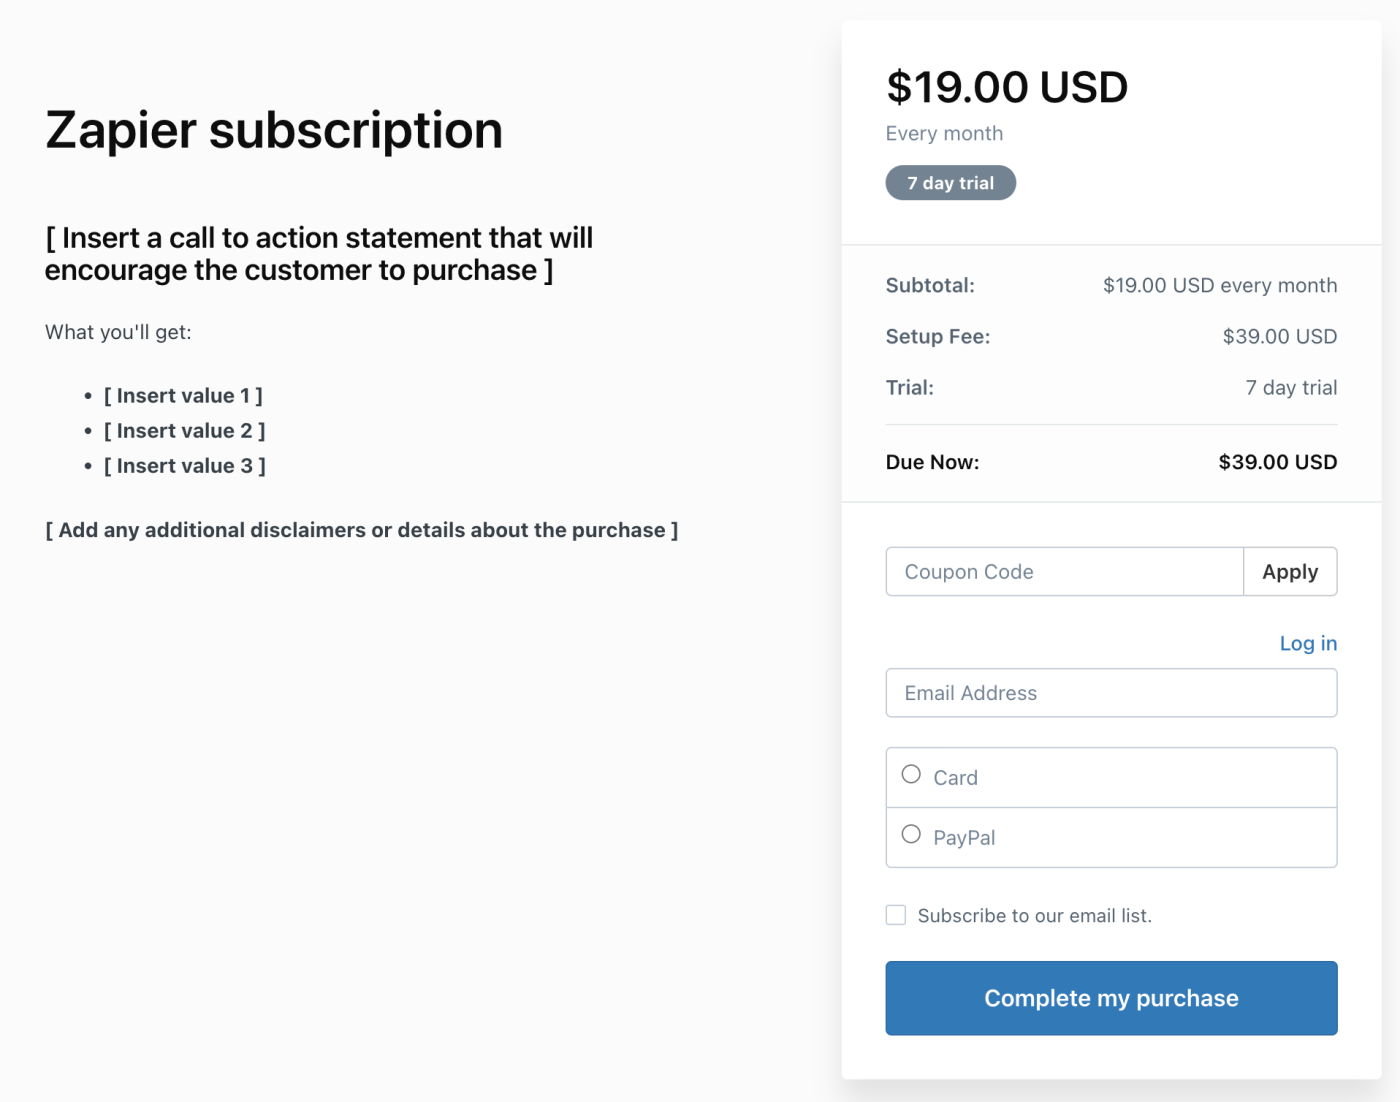The width and height of the screenshot is (1400, 1102).
Task: Choose the PayPal payment radio button
Action: coord(911,835)
